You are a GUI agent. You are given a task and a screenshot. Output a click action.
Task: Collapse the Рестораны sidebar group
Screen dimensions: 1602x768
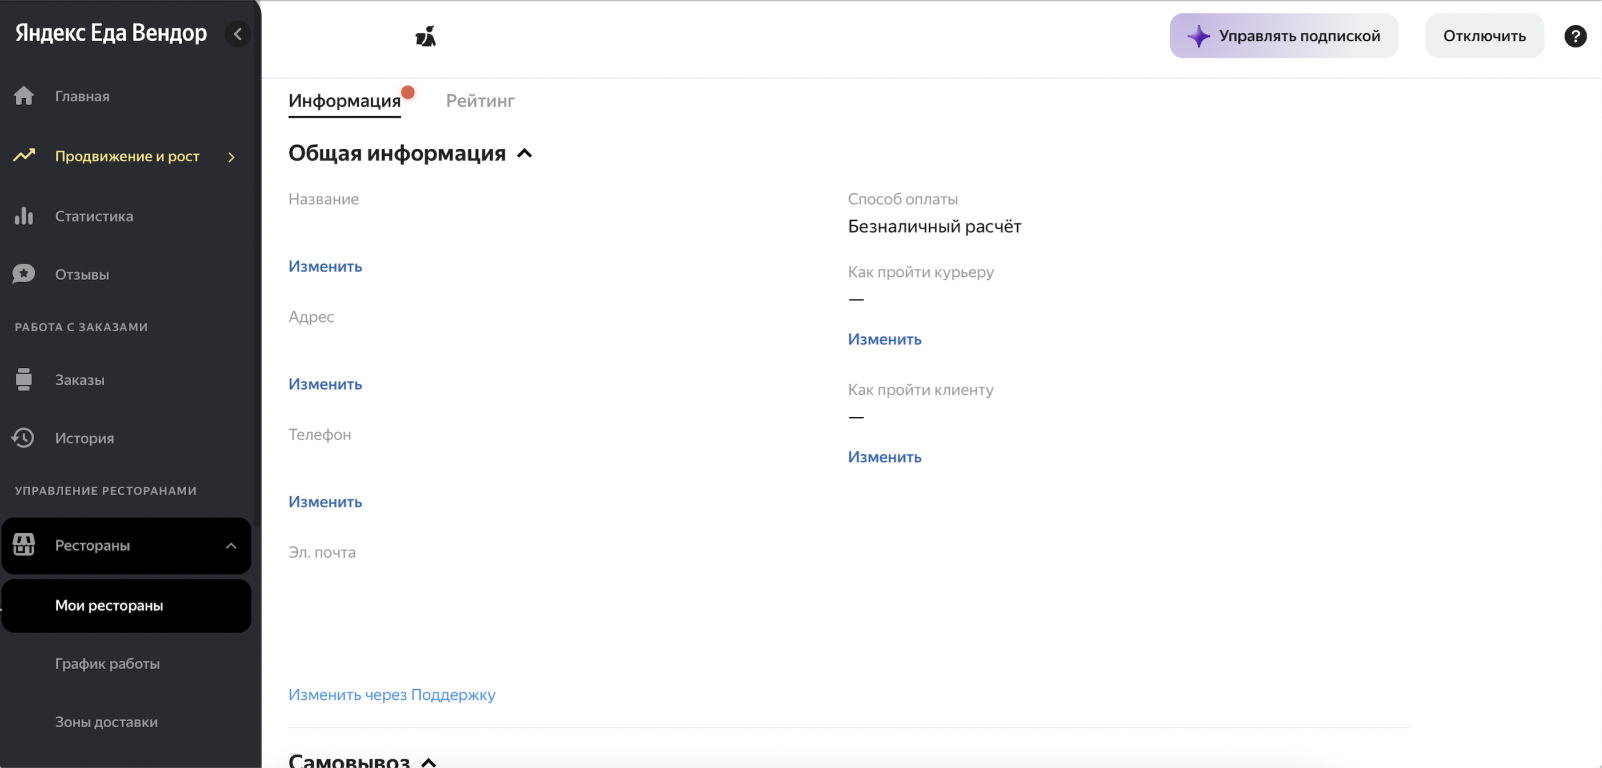pos(231,546)
